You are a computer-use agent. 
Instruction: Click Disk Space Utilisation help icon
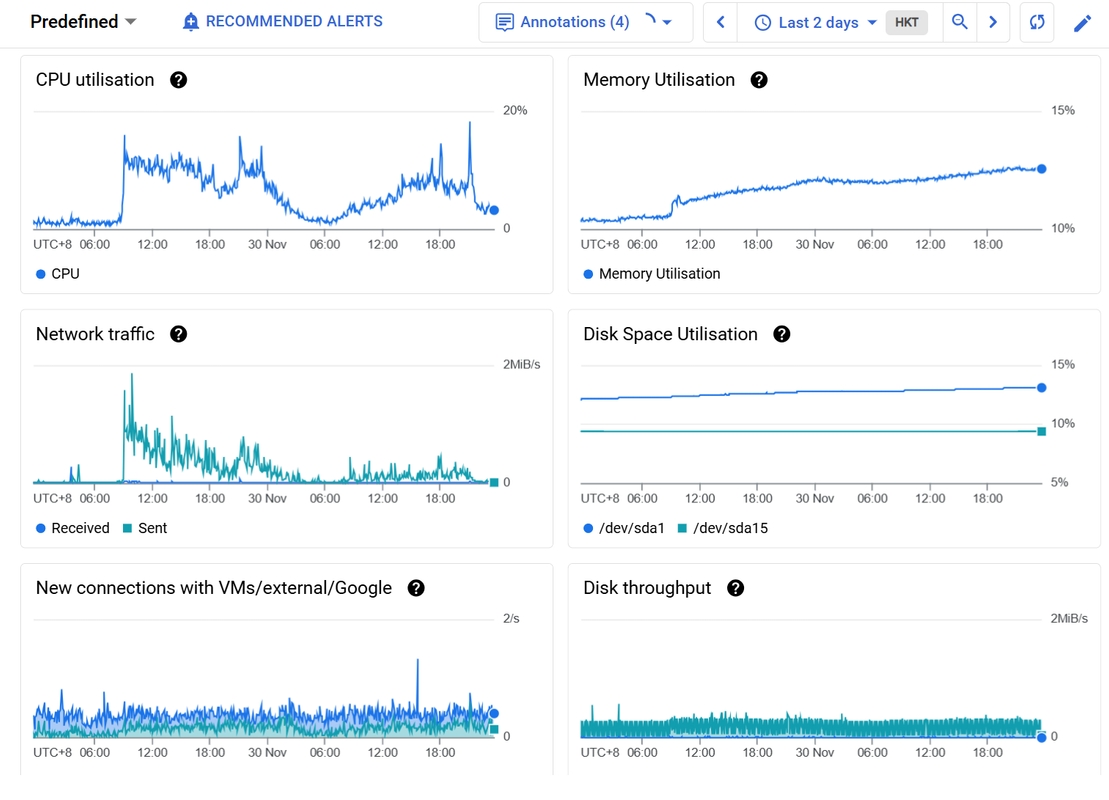click(x=782, y=334)
